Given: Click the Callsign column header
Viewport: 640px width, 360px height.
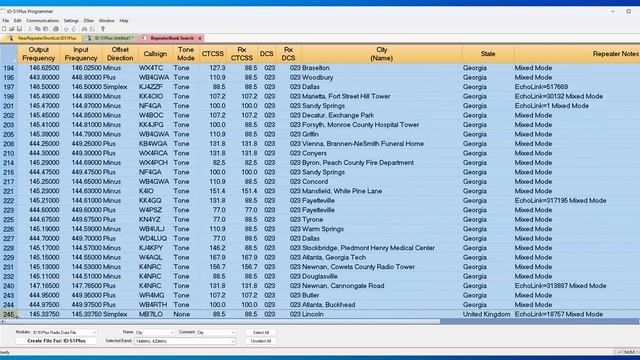Looking at the screenshot, I should coord(155,54).
